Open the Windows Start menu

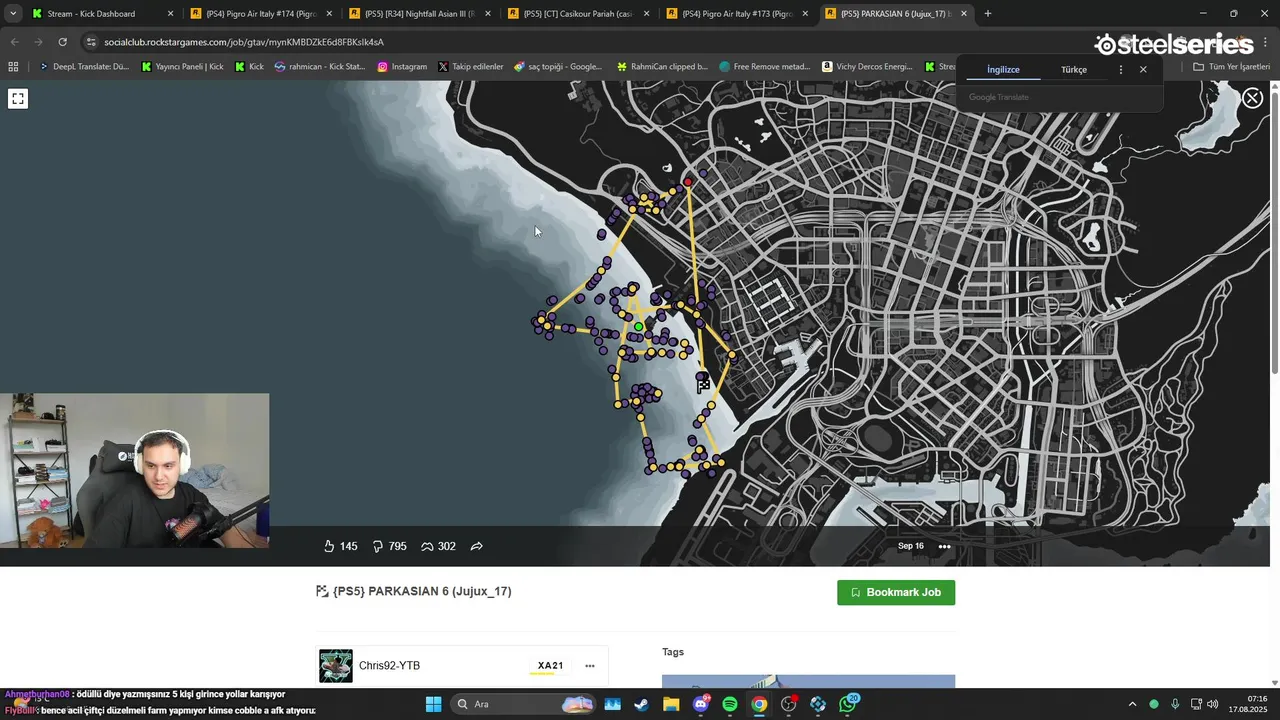click(433, 704)
